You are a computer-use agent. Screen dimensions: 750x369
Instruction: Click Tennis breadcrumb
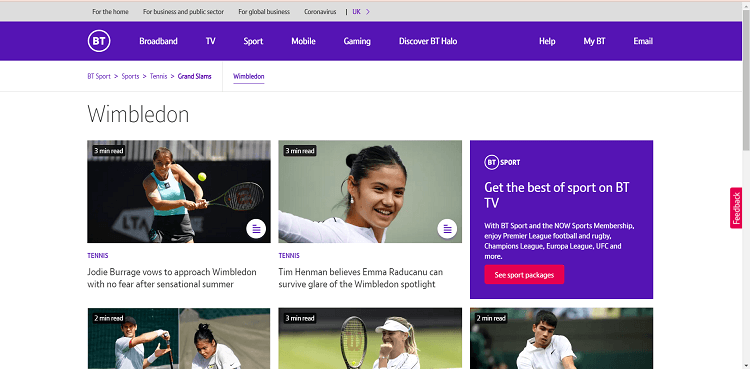point(158,76)
